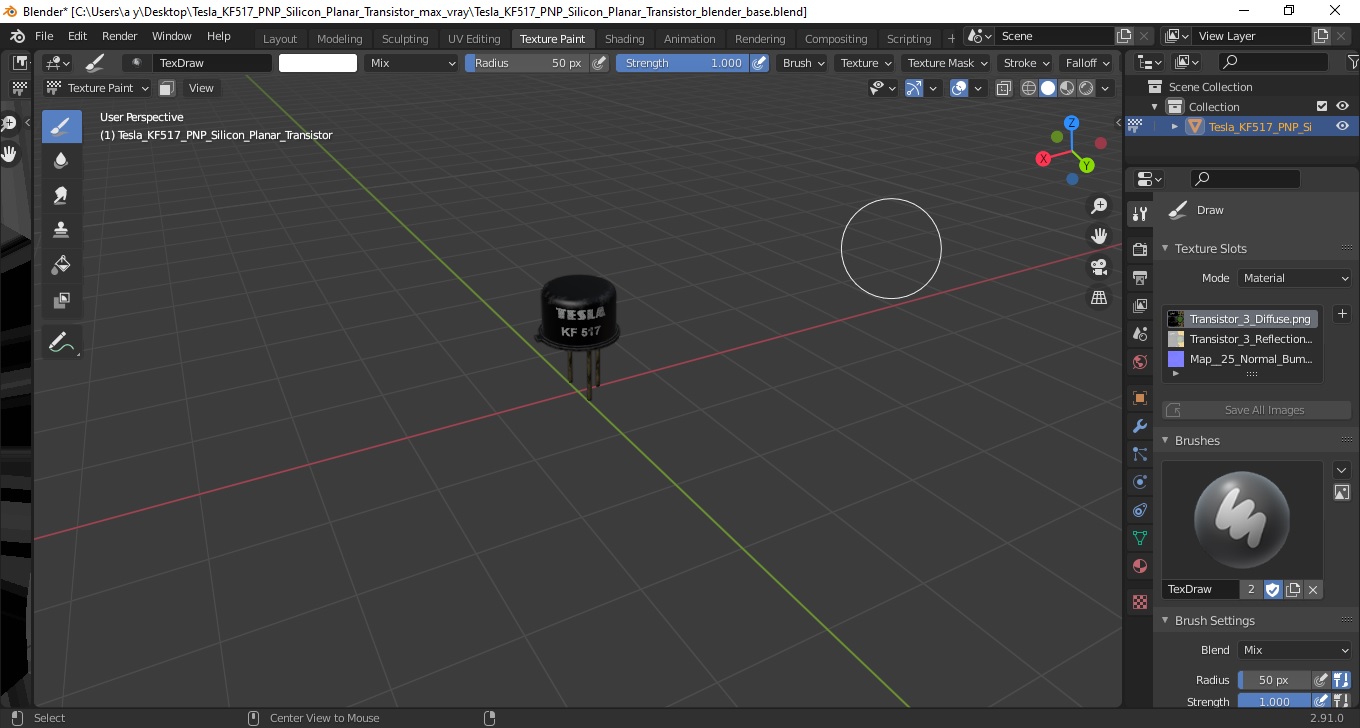Open the Modifiers wrench tab
Viewport: 1360px width, 728px height.
pyautogui.click(x=1139, y=426)
